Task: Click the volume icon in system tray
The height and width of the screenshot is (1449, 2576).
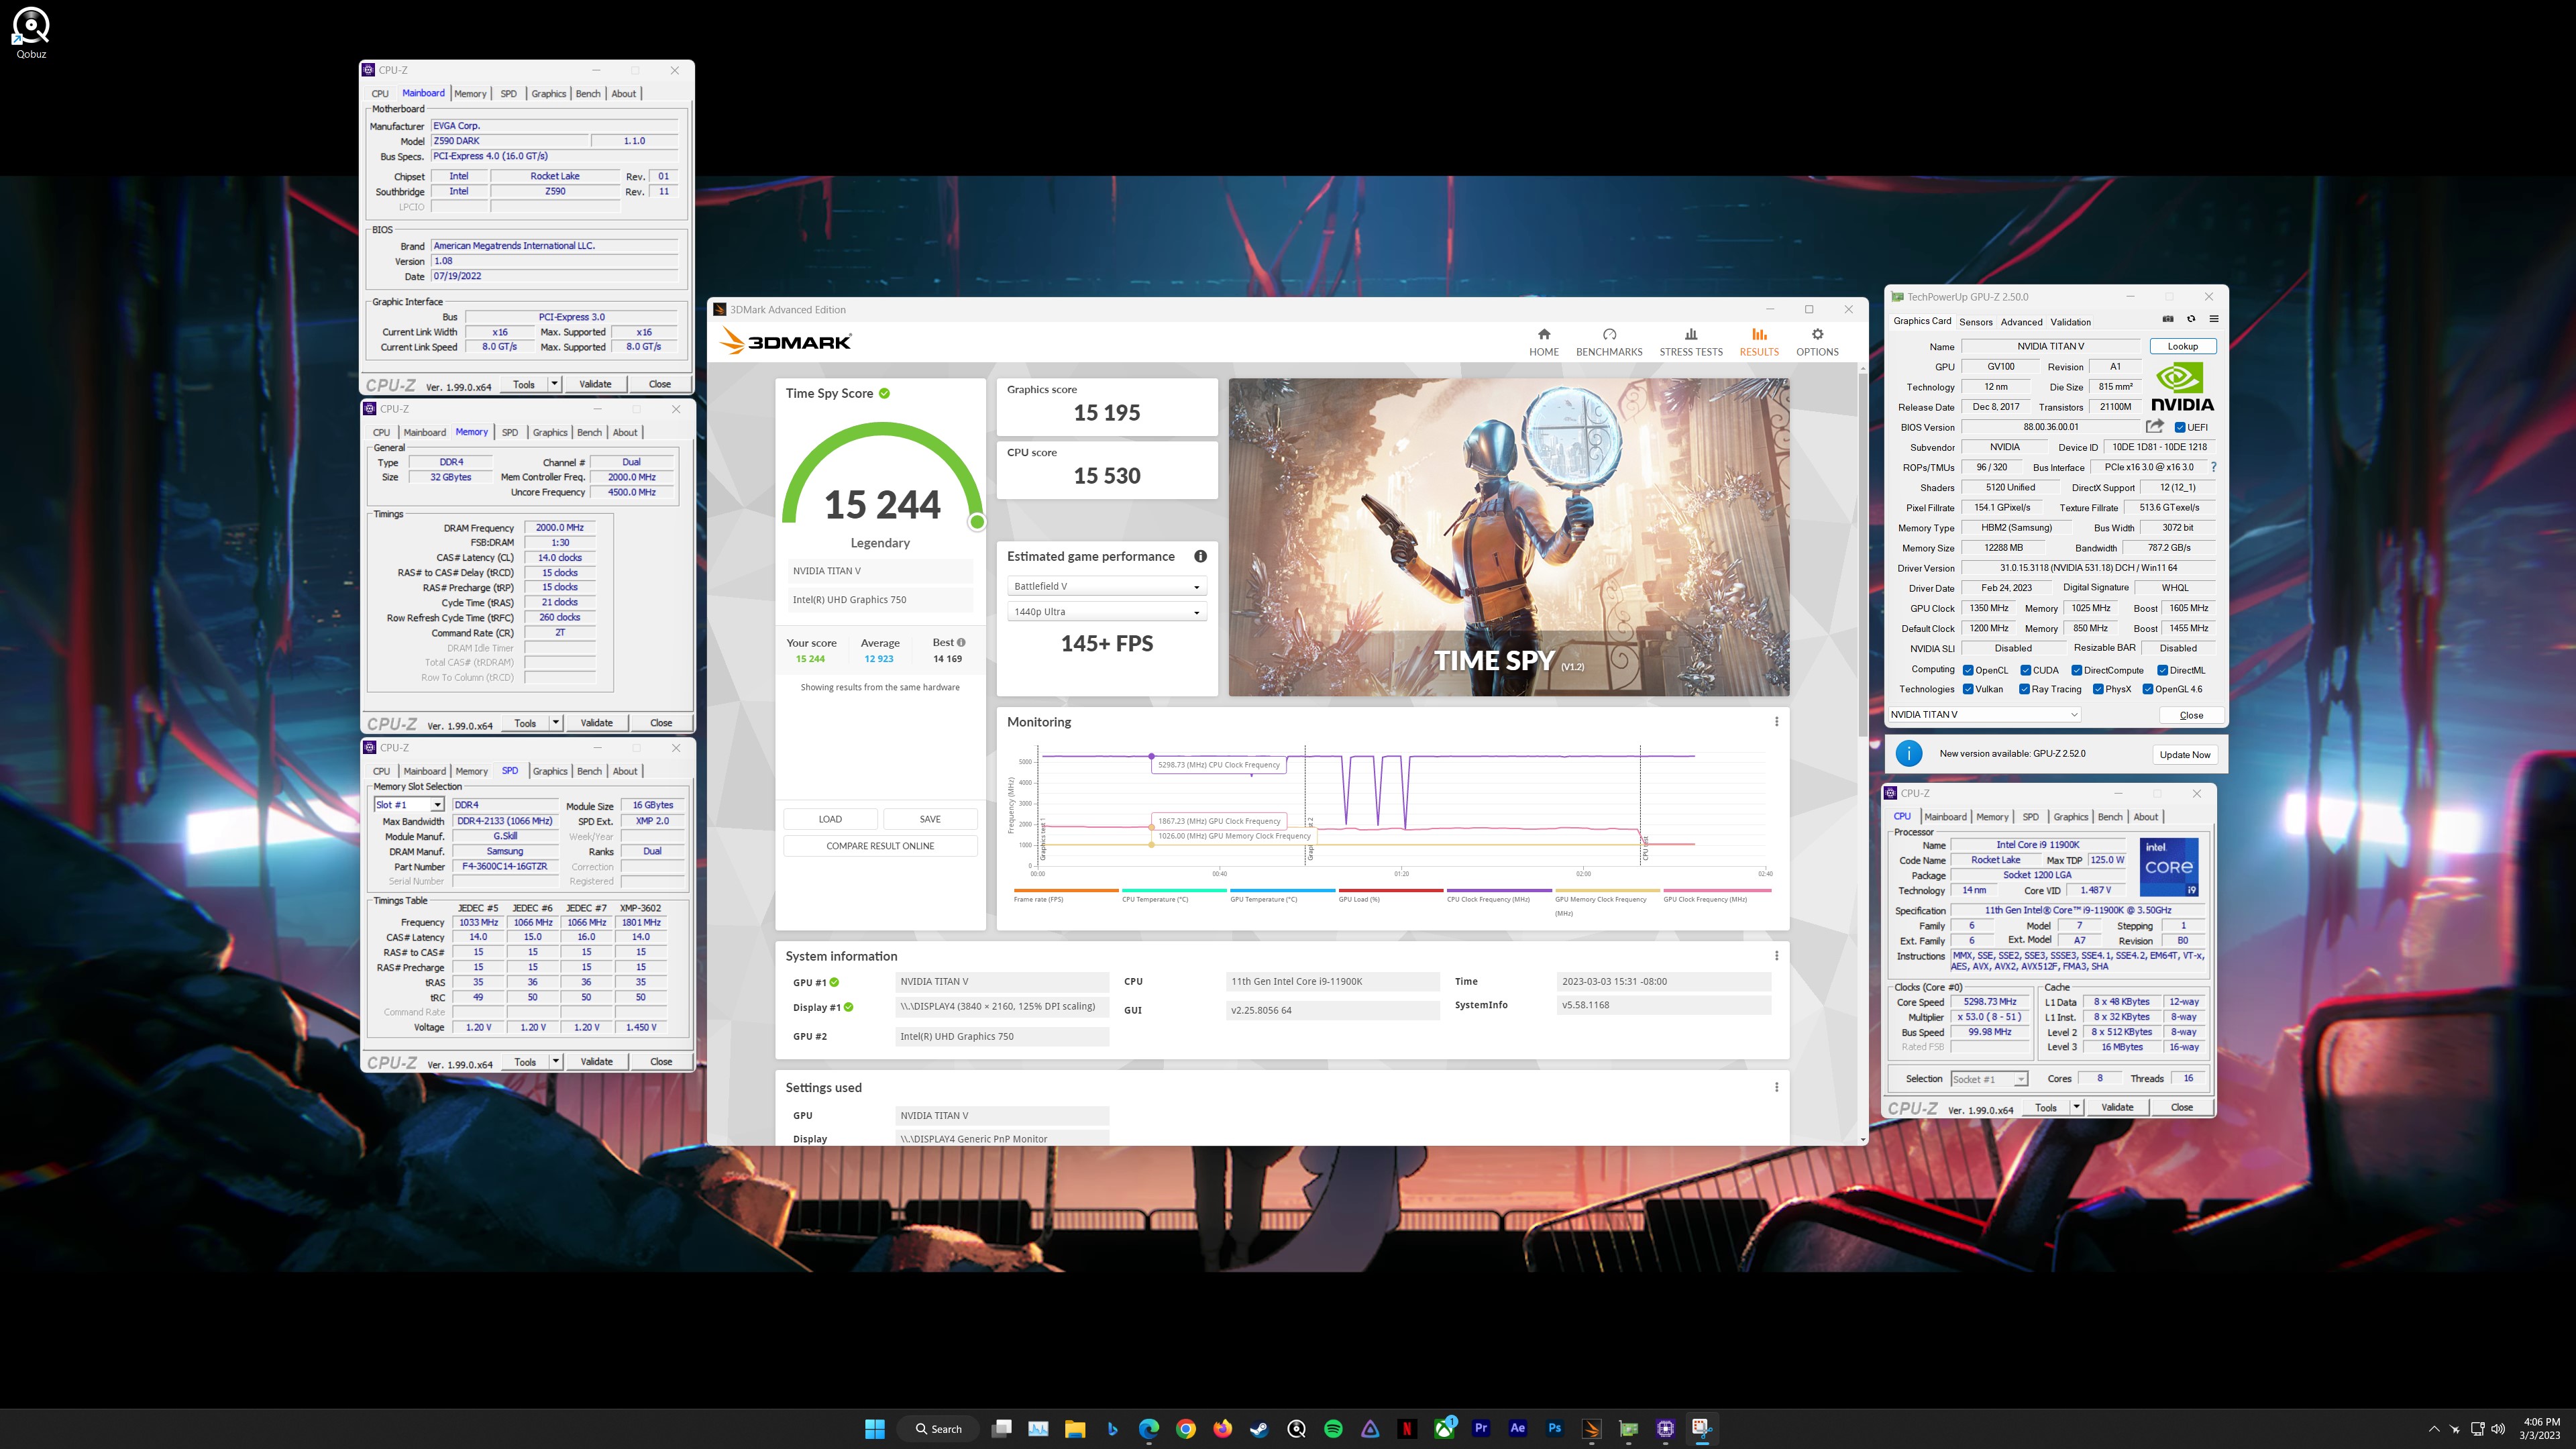Action: tap(2498, 1428)
